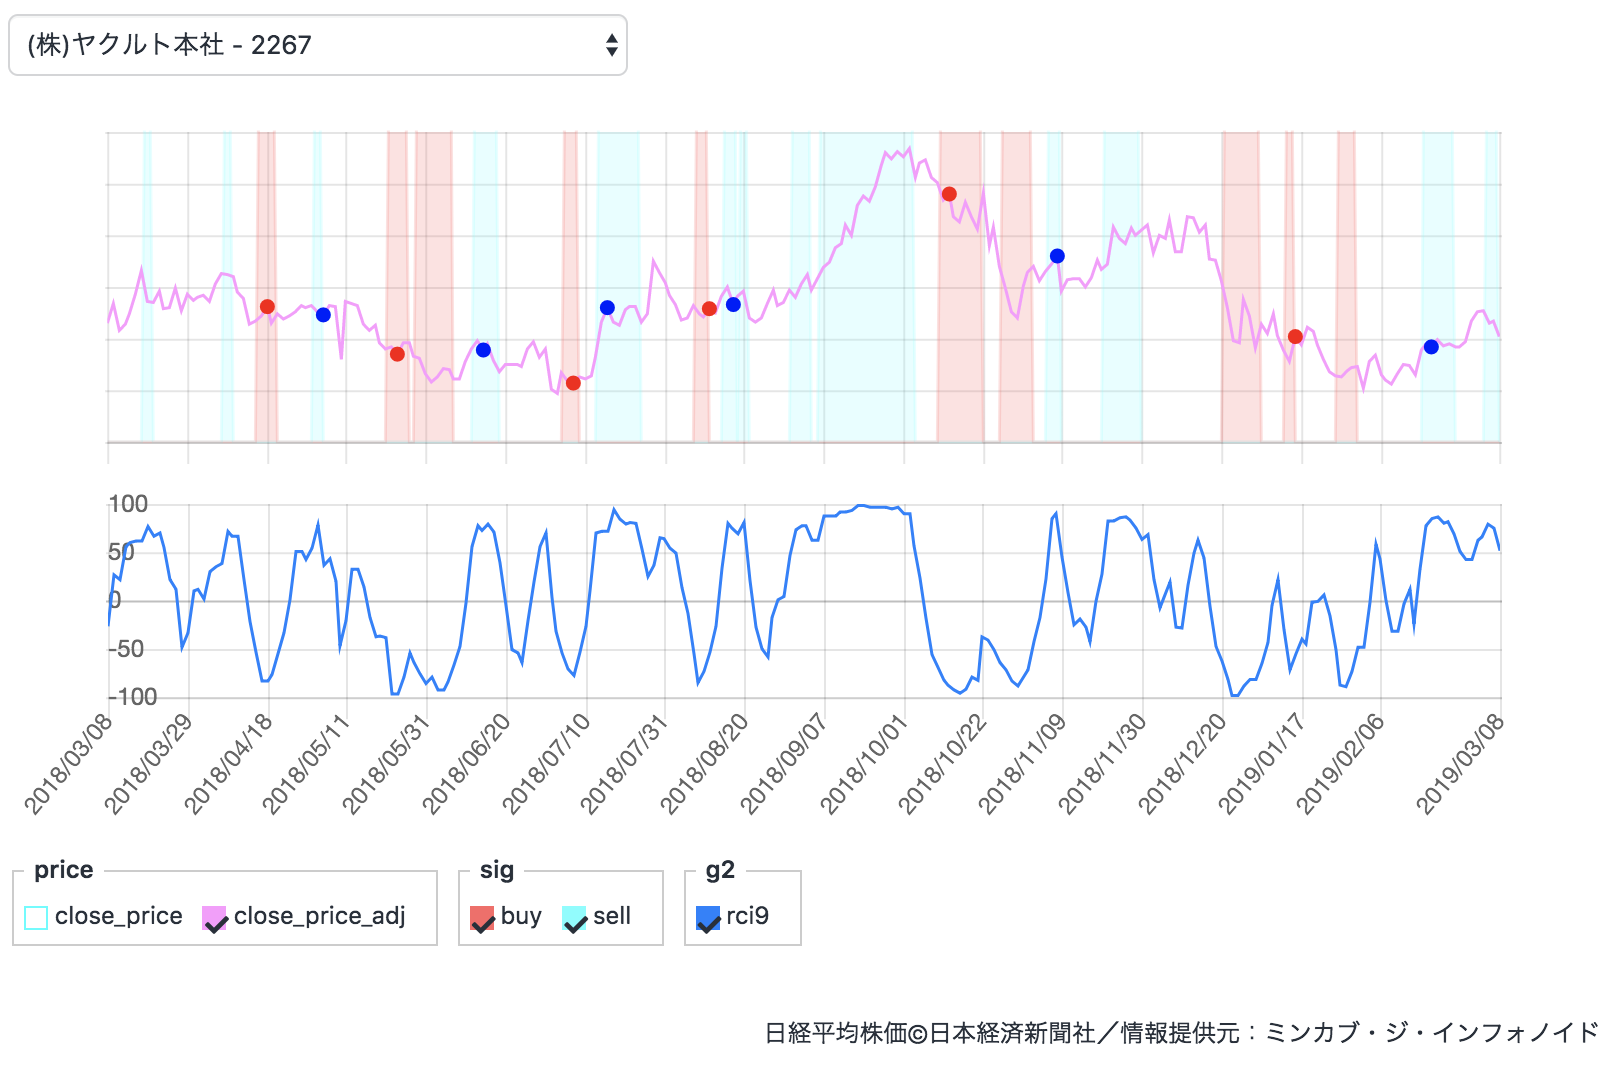Click the 2018/08/20 date axis label

click(x=704, y=766)
